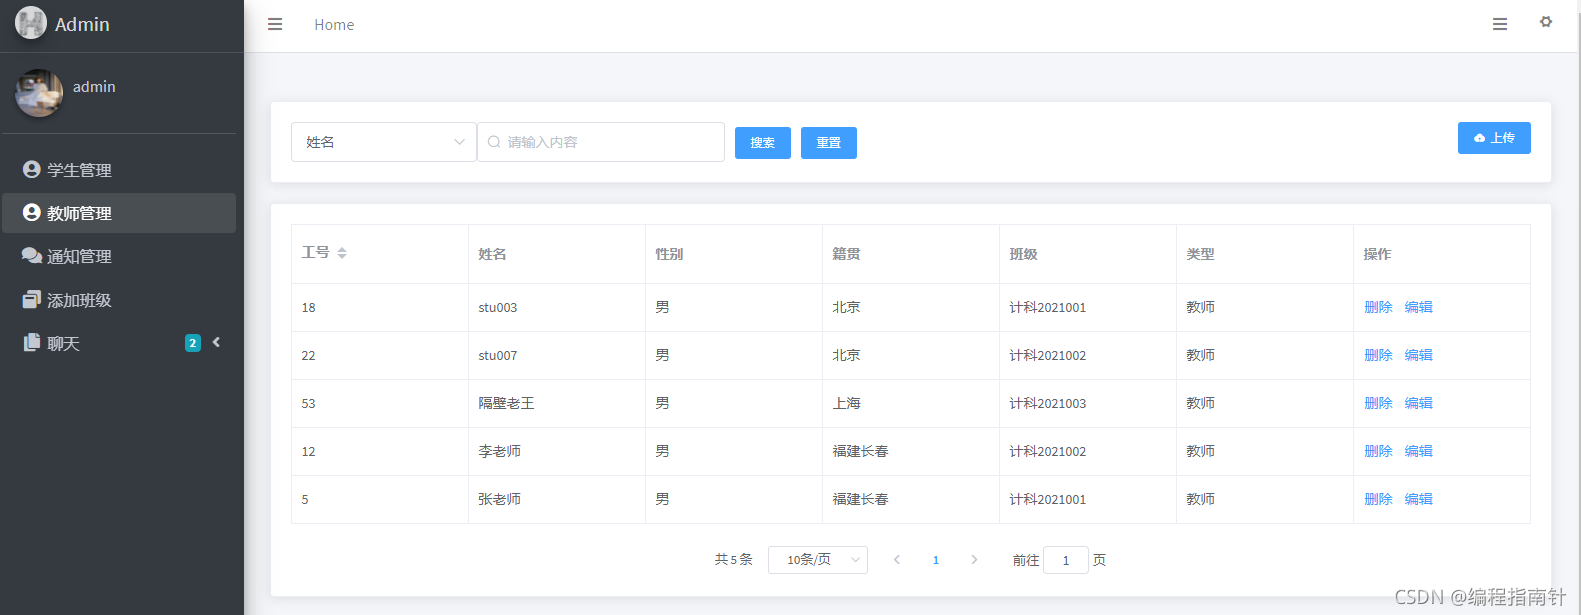Screen dimensions: 1581x615
Task: Delete the 李老师 row
Action: pyautogui.click(x=1378, y=451)
